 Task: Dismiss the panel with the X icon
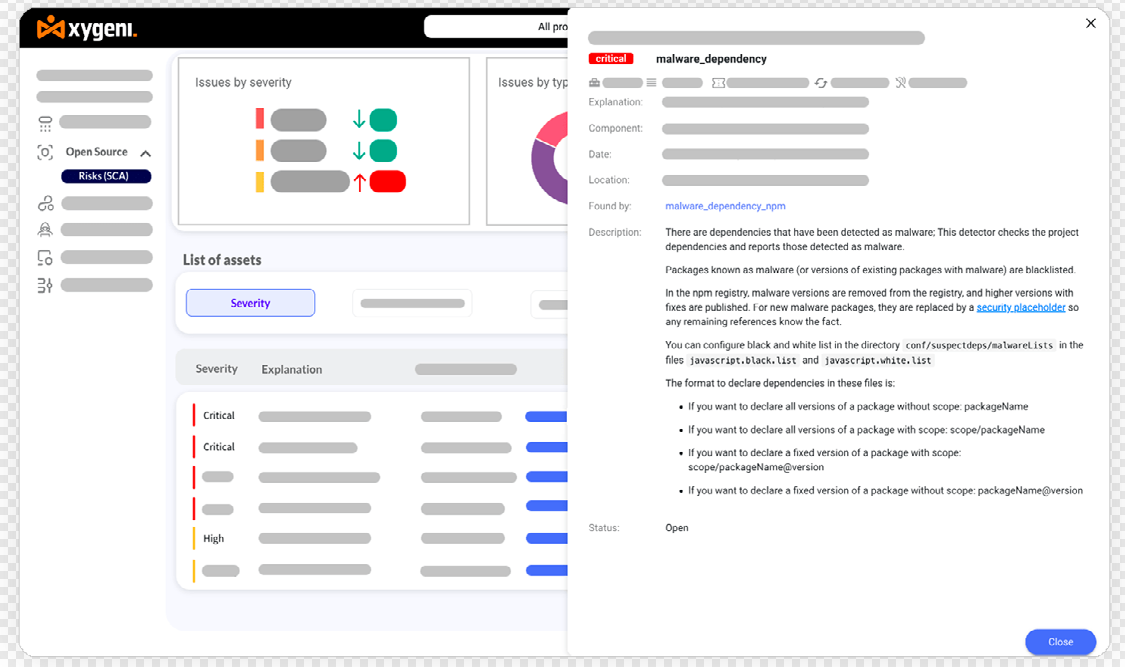click(1091, 23)
